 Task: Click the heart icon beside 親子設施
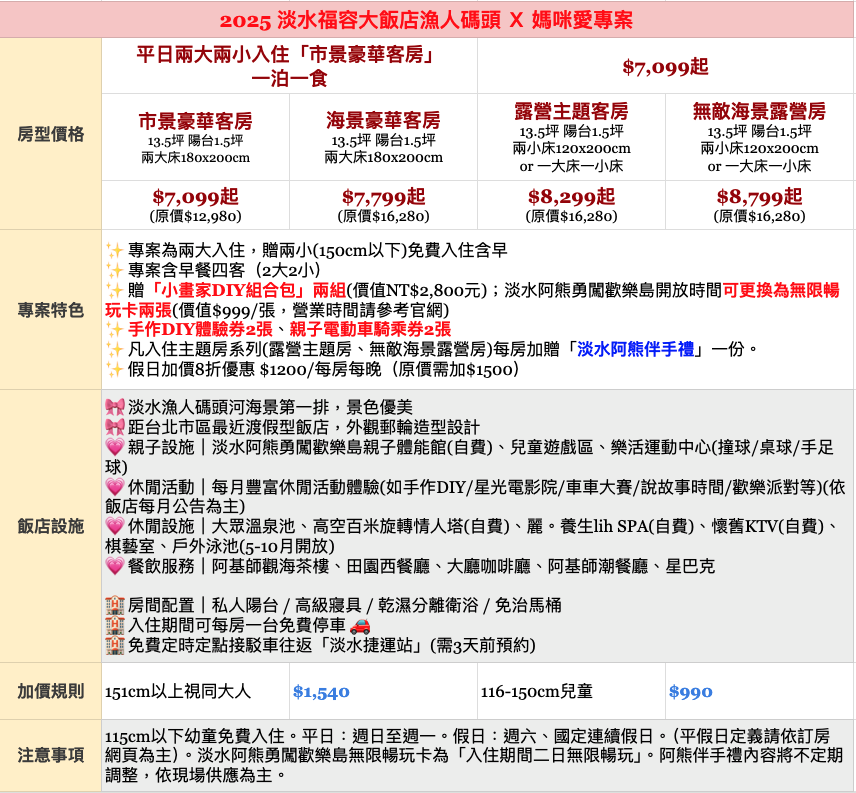pyautogui.click(x=114, y=447)
